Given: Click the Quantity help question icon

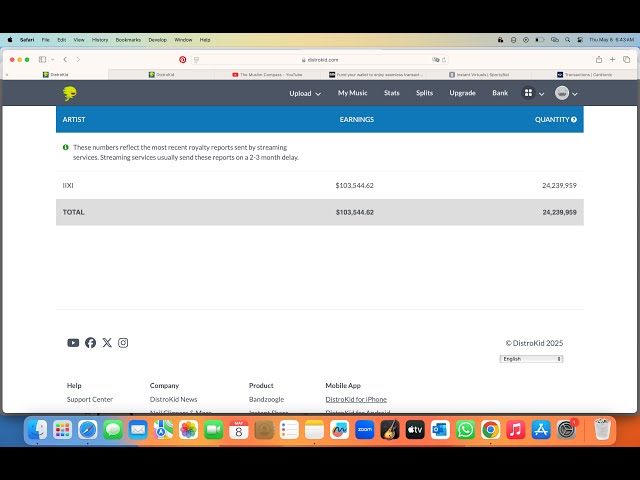Looking at the screenshot, I should click(574, 120).
